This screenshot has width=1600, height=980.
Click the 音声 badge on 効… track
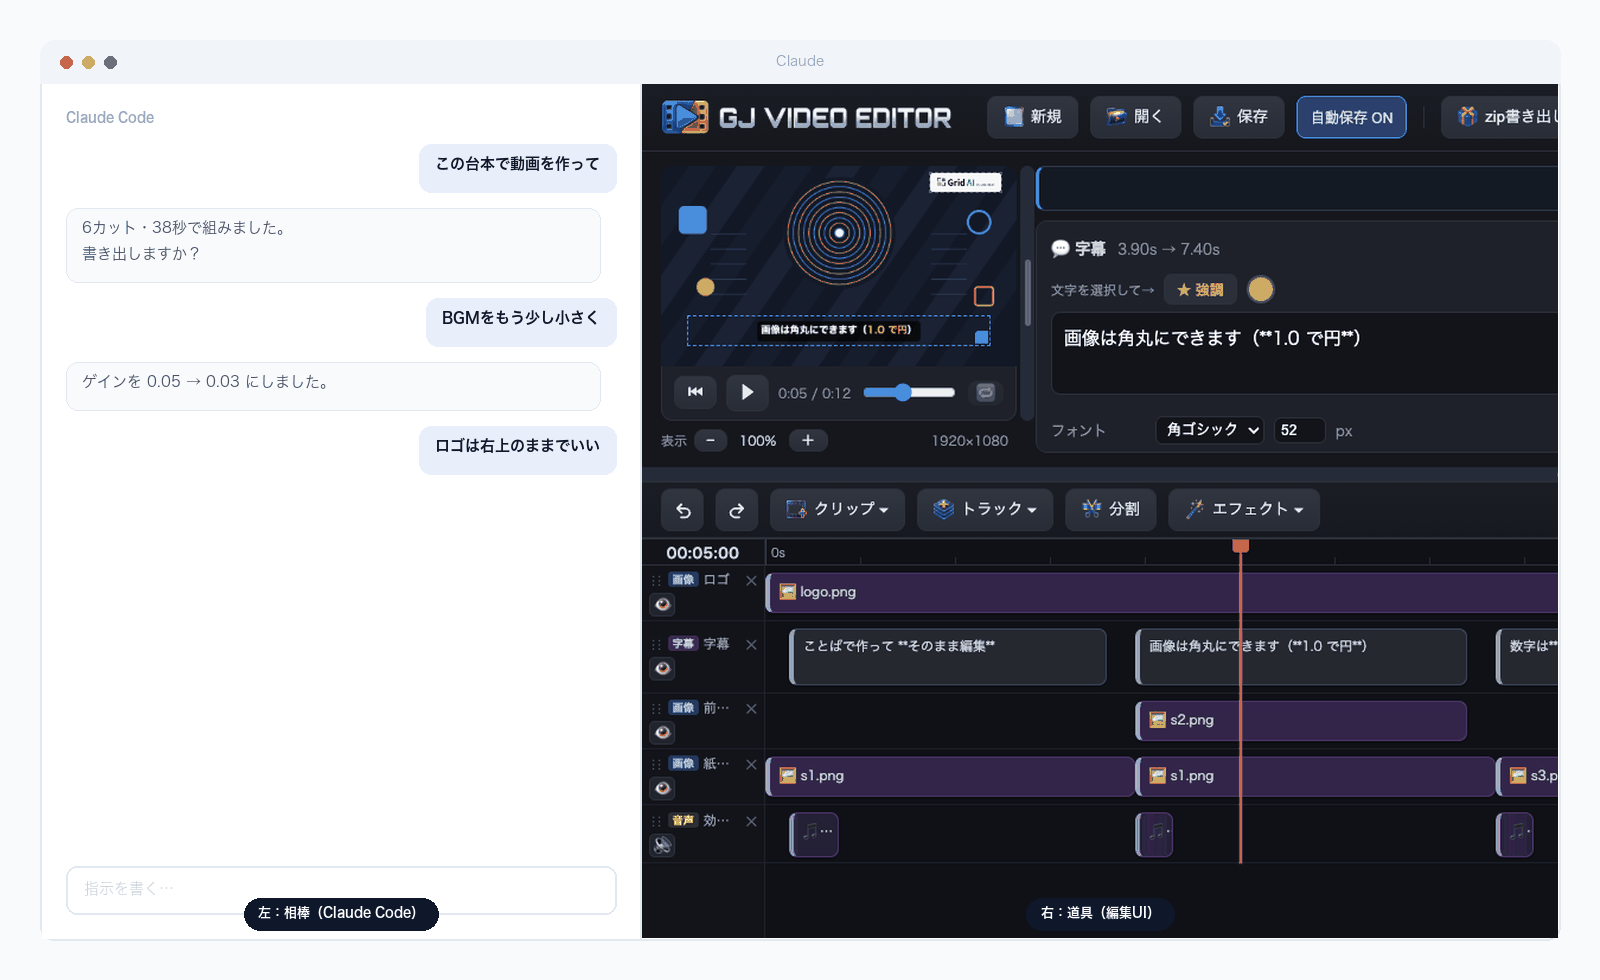pos(683,821)
